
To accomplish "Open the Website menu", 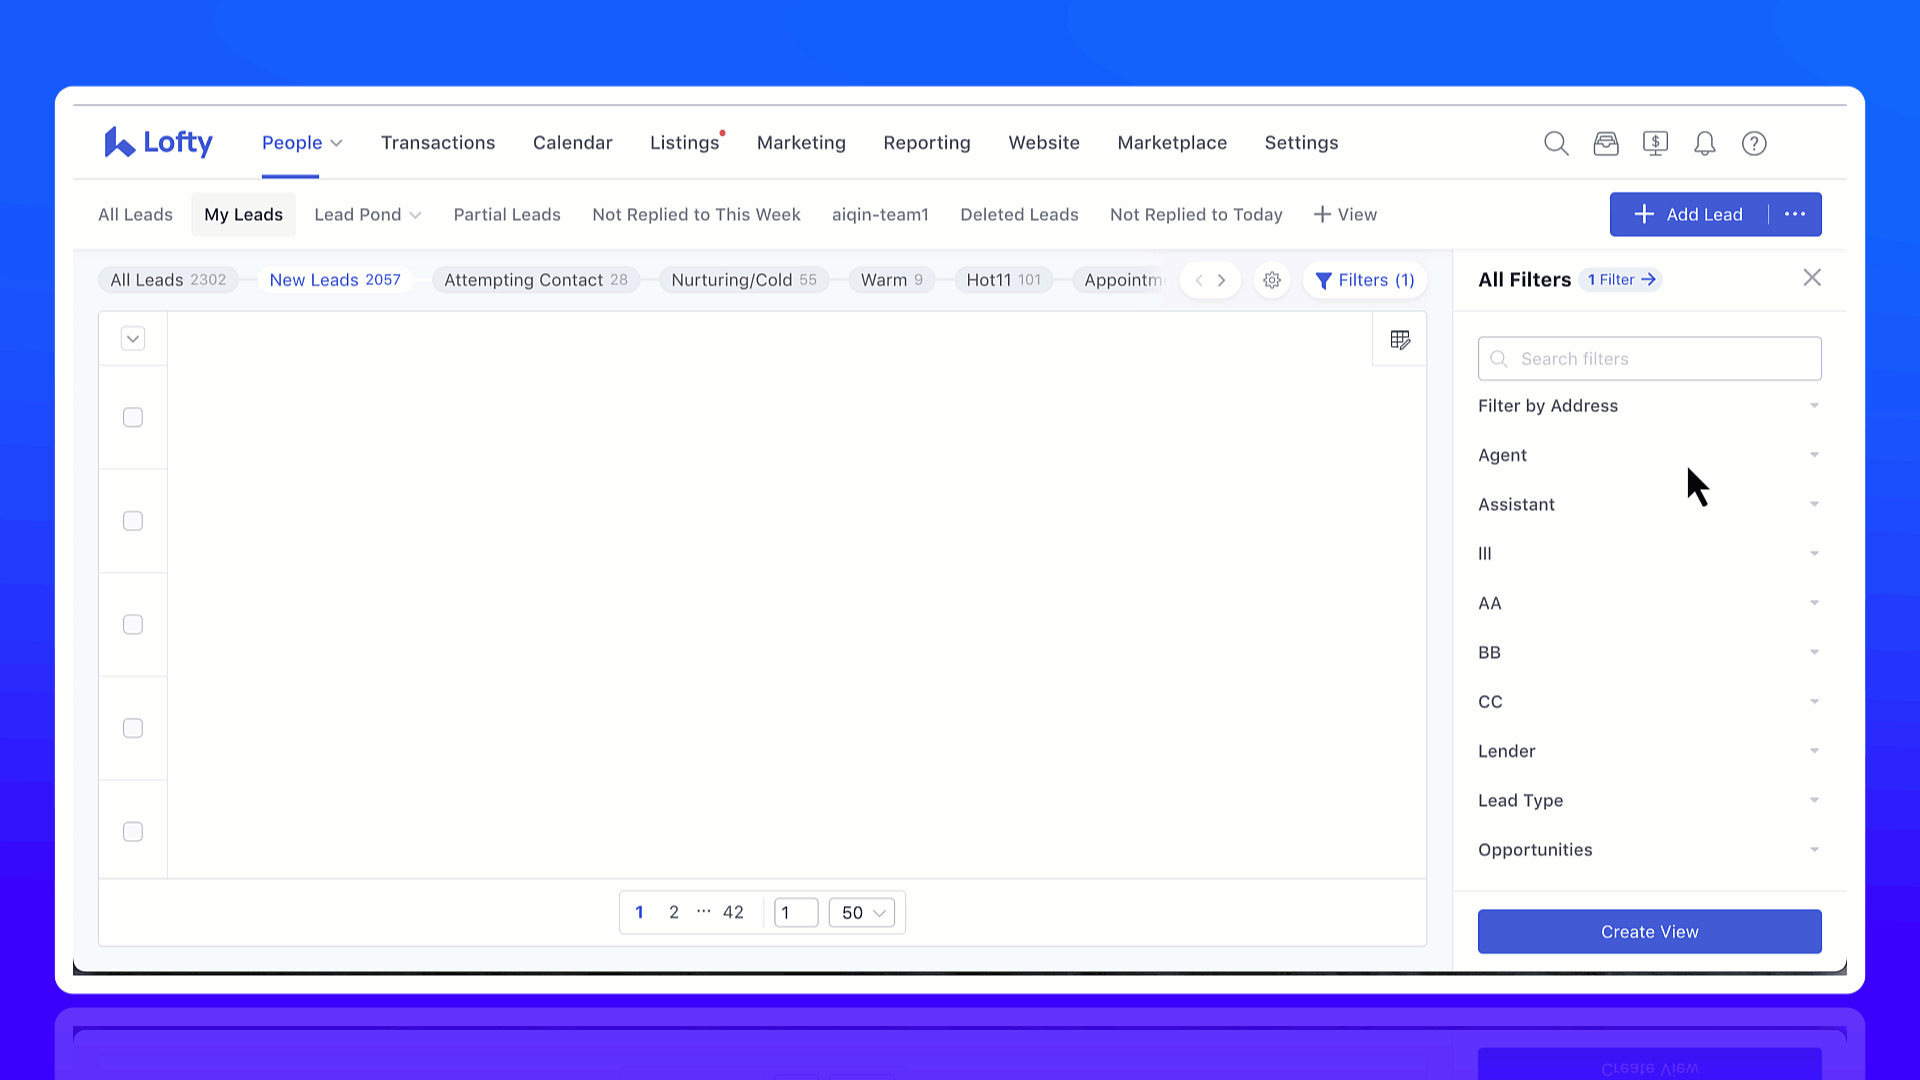I will click(x=1044, y=143).
